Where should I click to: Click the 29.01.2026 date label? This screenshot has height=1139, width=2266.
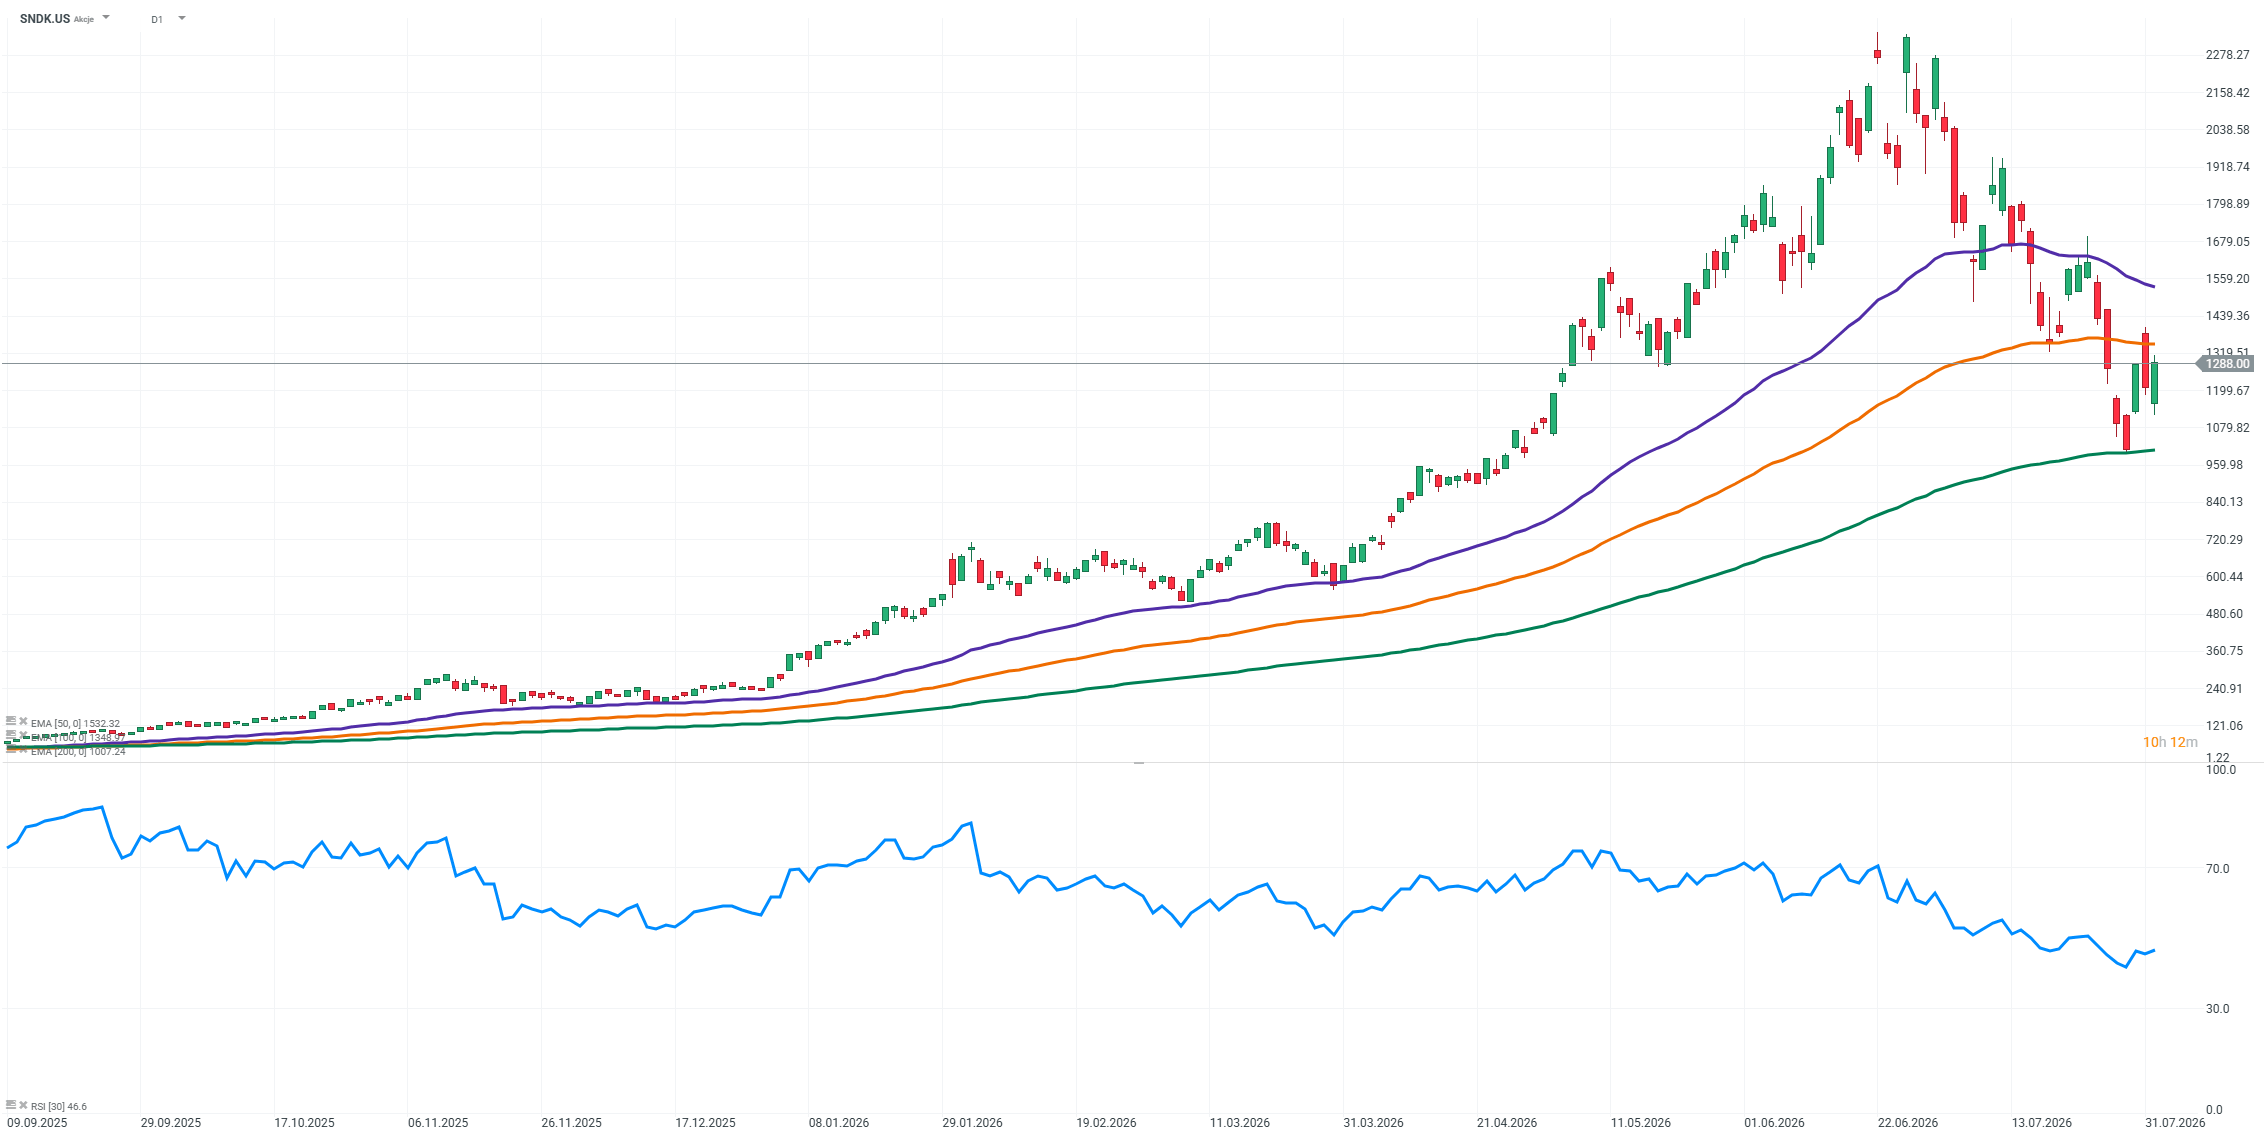[973, 1123]
